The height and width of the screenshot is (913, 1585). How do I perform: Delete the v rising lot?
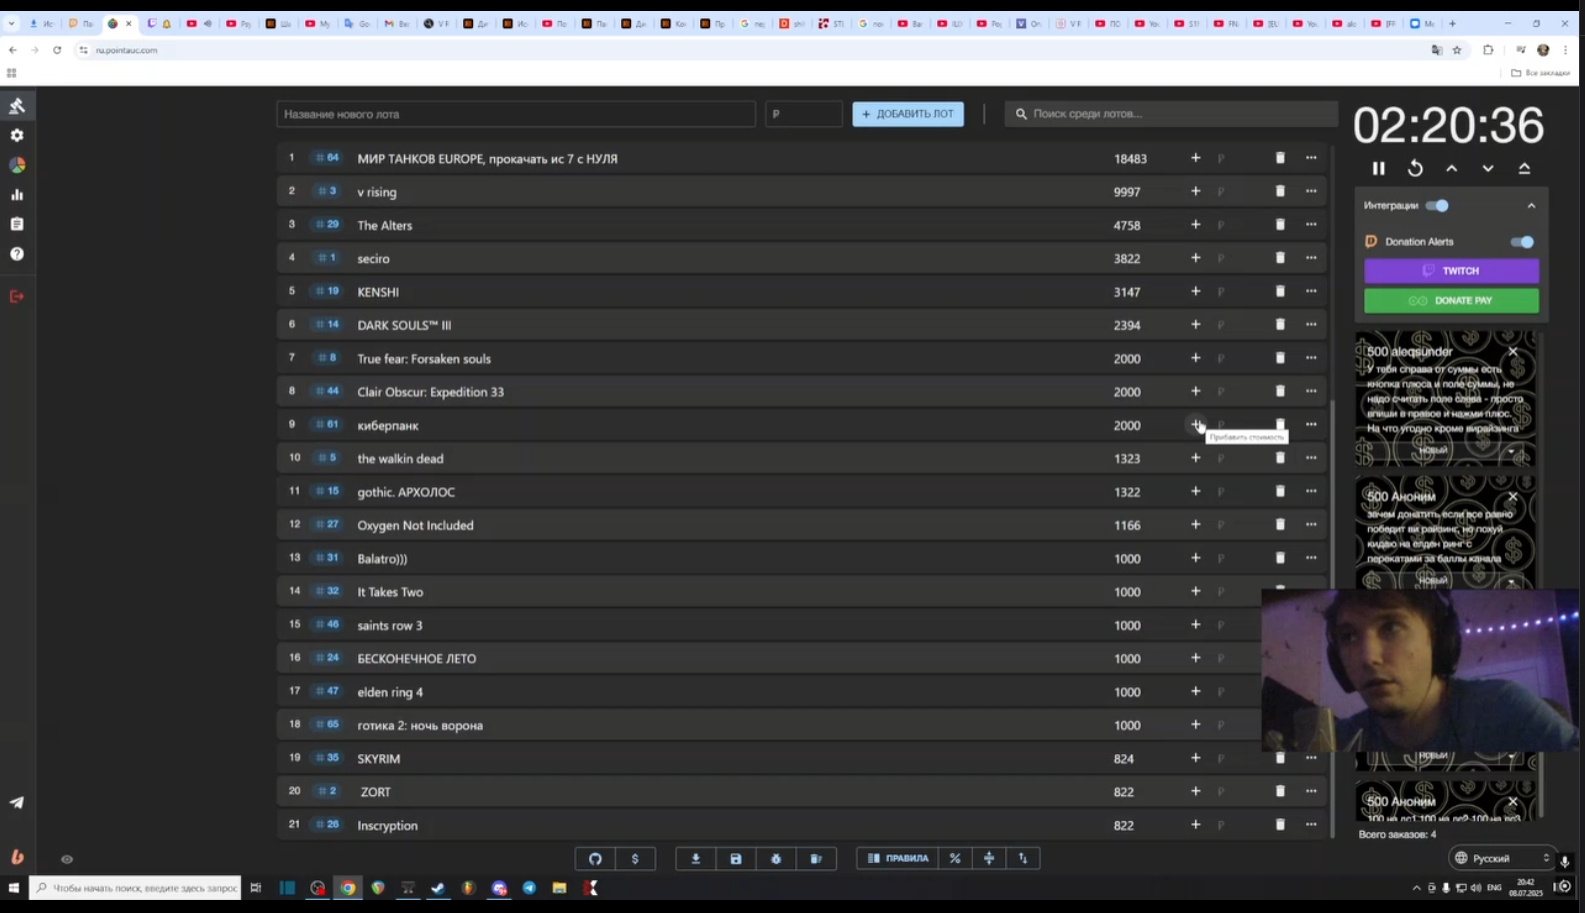click(1280, 191)
